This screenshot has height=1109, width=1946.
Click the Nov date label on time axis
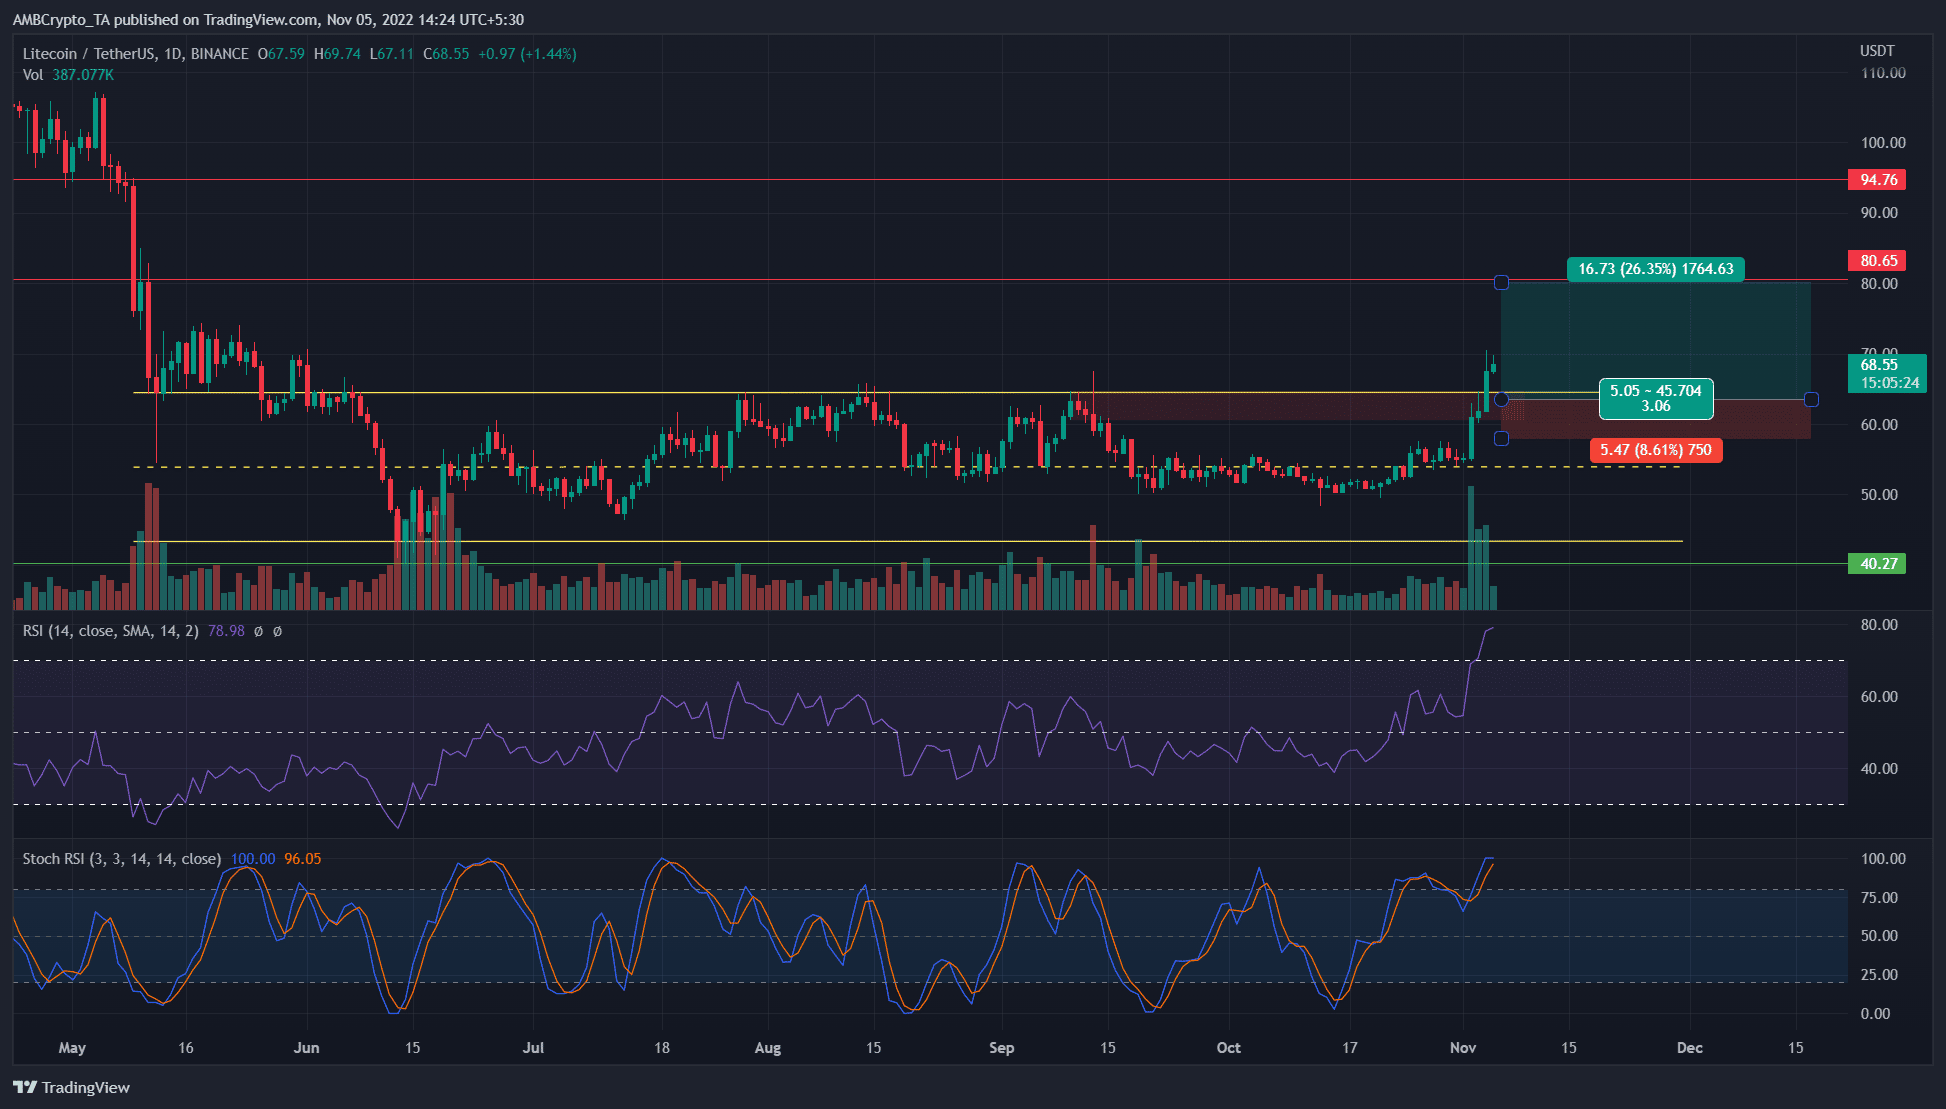[x=1463, y=1048]
